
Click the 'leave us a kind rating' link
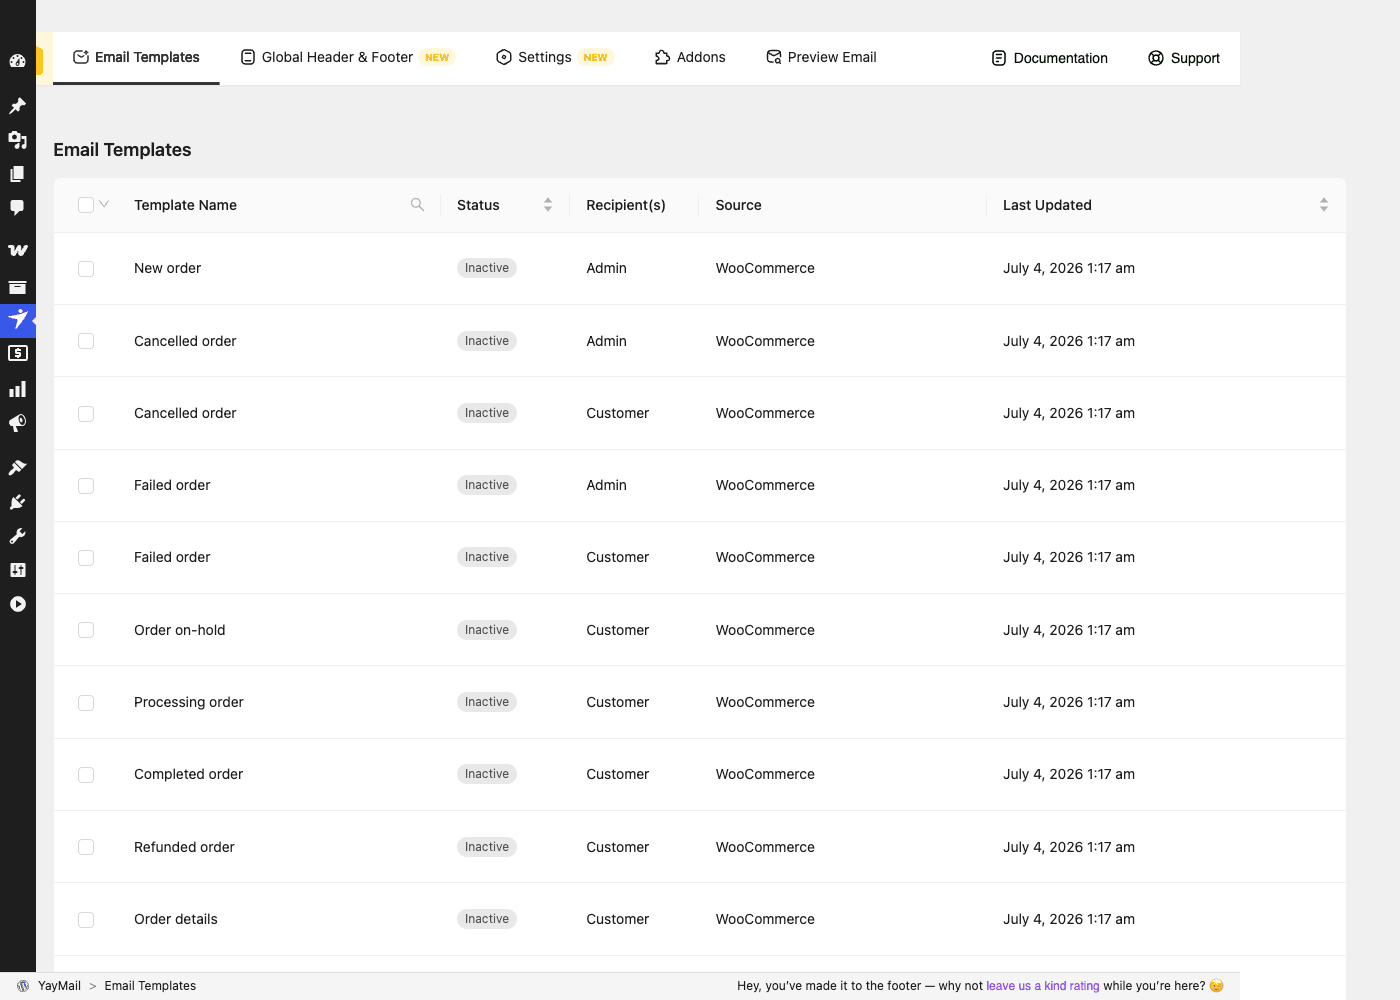[1043, 986]
